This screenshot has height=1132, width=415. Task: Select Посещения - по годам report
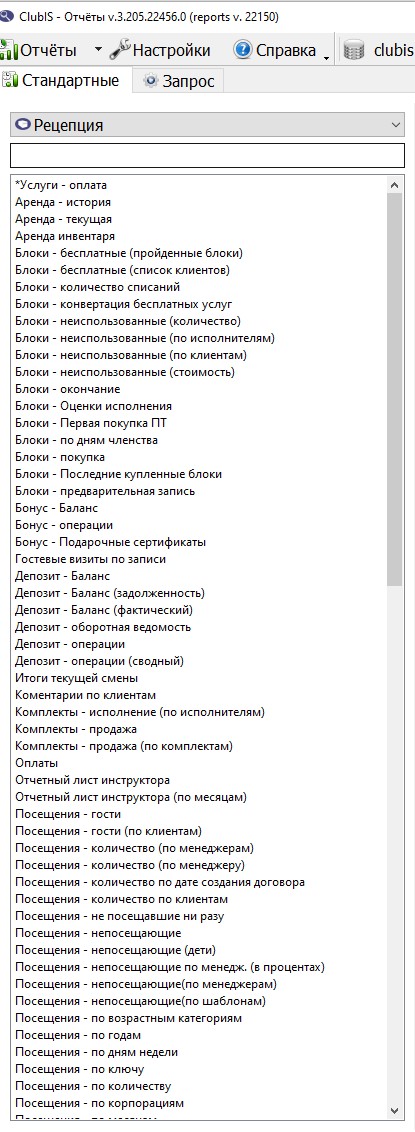coord(78,1035)
